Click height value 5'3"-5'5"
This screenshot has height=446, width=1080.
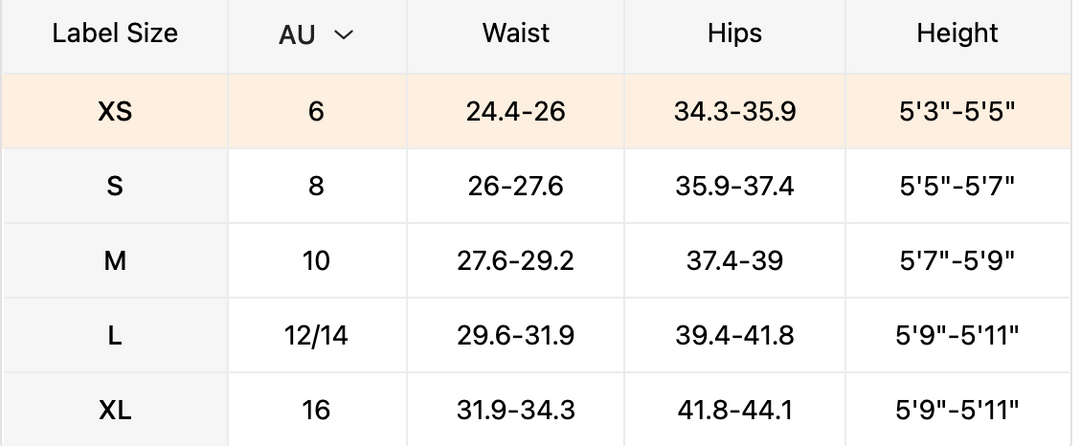[x=957, y=111]
